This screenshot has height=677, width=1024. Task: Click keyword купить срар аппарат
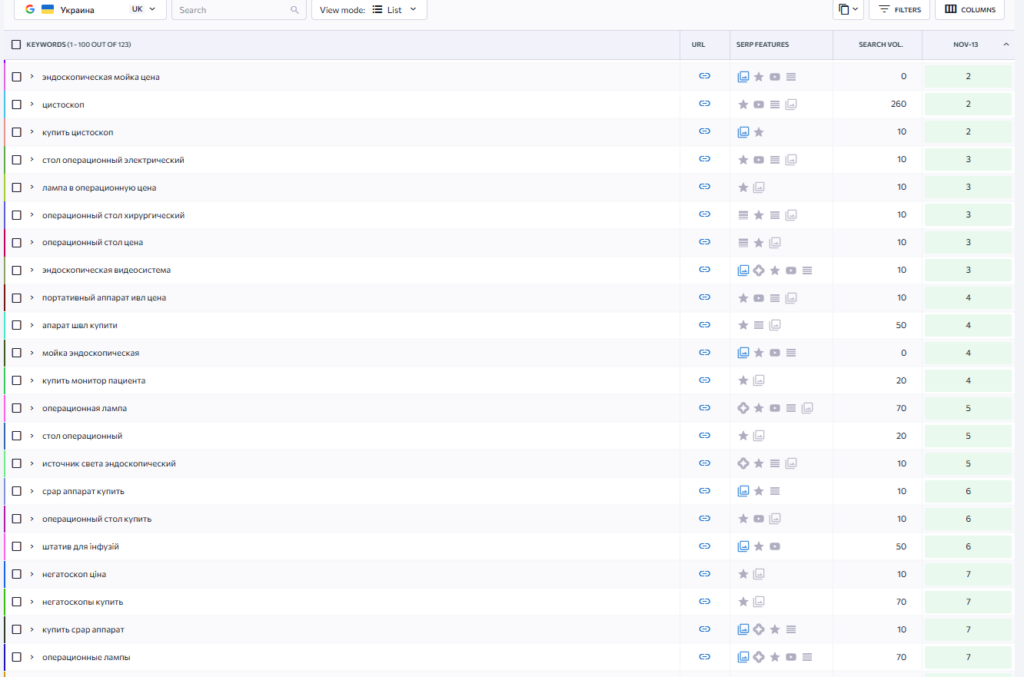tap(83, 629)
